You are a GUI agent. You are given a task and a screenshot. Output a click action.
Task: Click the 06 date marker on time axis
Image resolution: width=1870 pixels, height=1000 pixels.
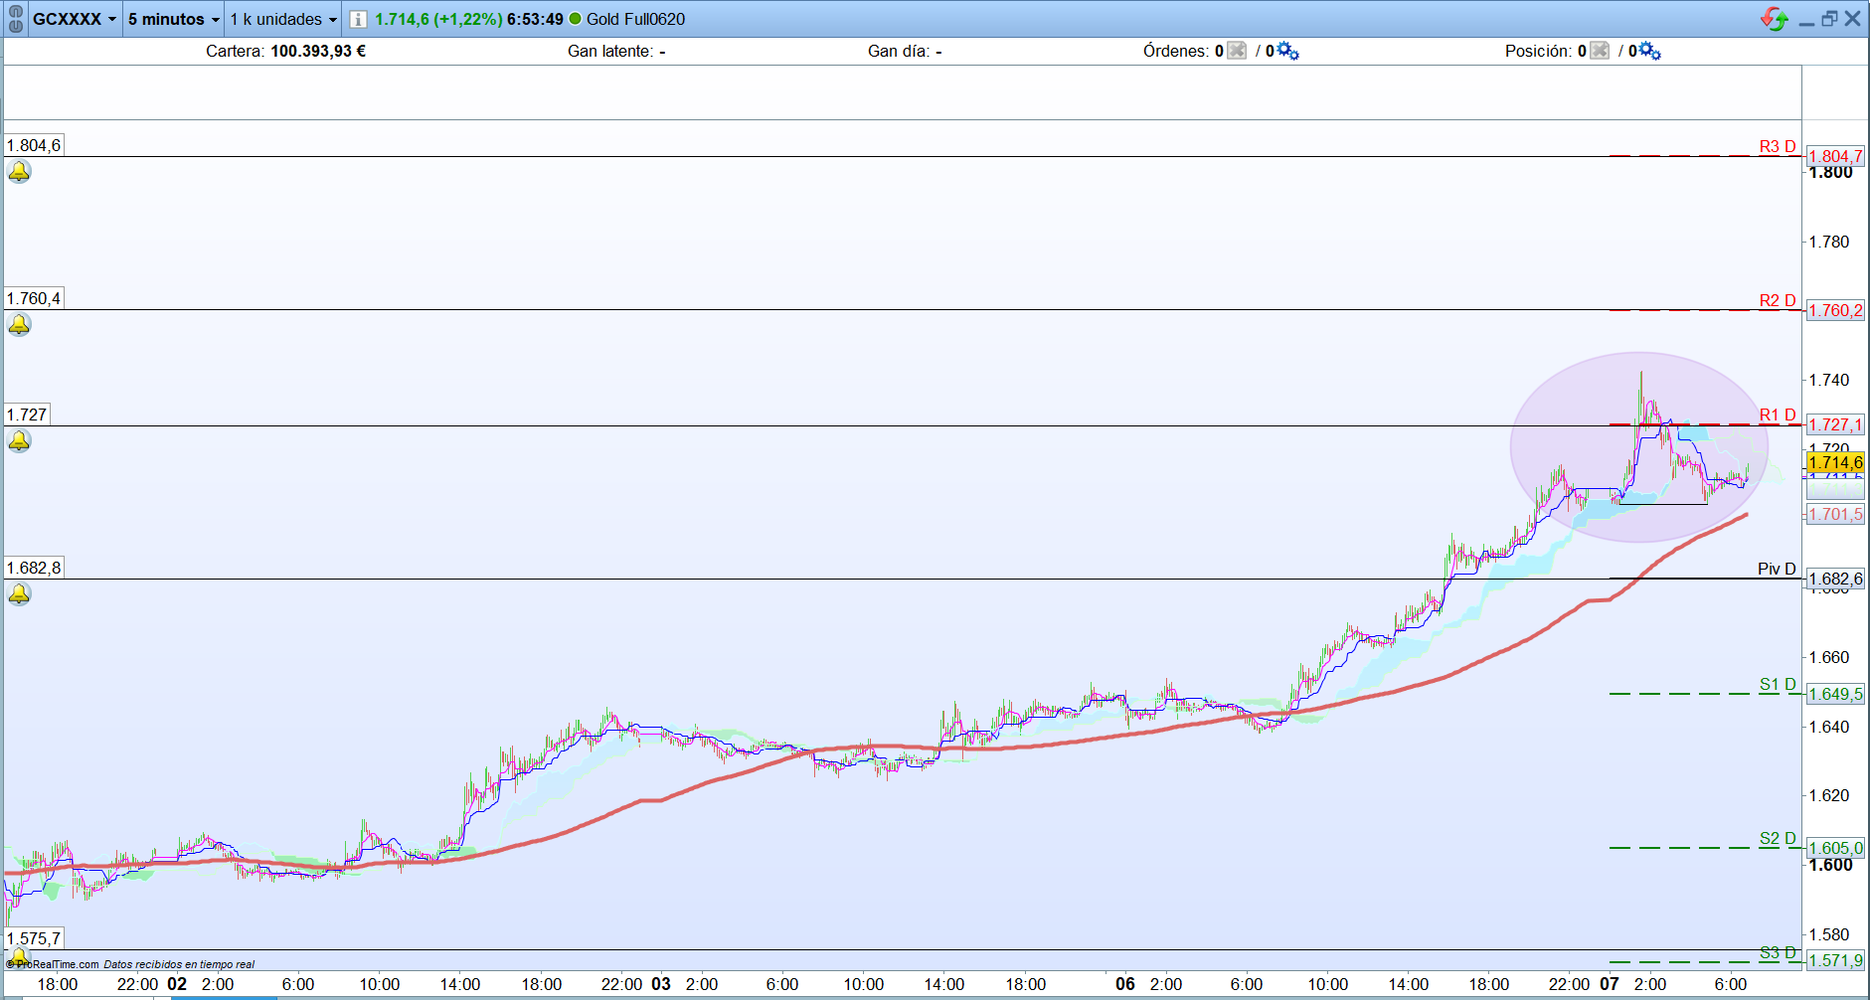click(x=1125, y=984)
